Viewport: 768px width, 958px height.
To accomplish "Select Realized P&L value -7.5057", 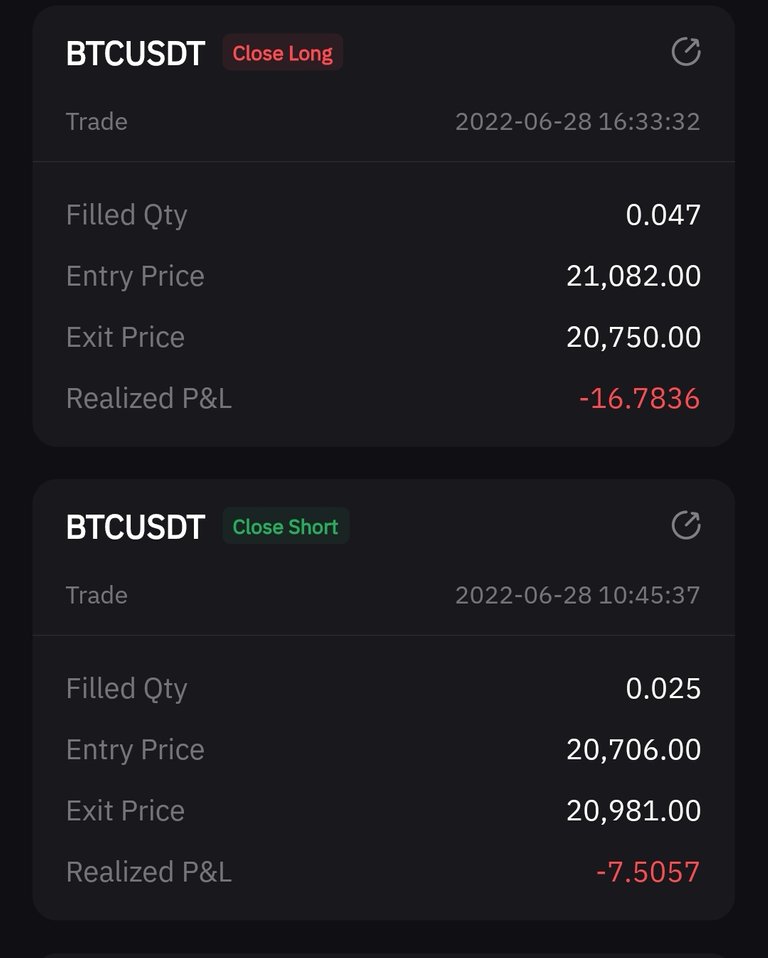I will pos(648,872).
